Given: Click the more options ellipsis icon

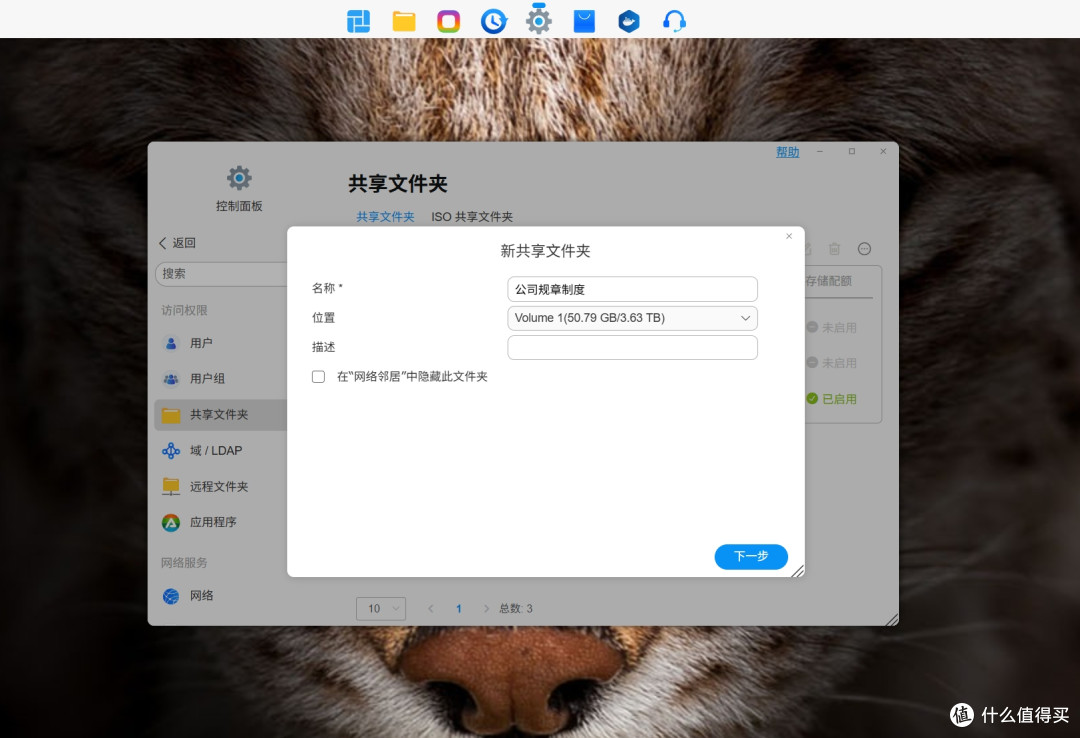Looking at the screenshot, I should coord(864,249).
